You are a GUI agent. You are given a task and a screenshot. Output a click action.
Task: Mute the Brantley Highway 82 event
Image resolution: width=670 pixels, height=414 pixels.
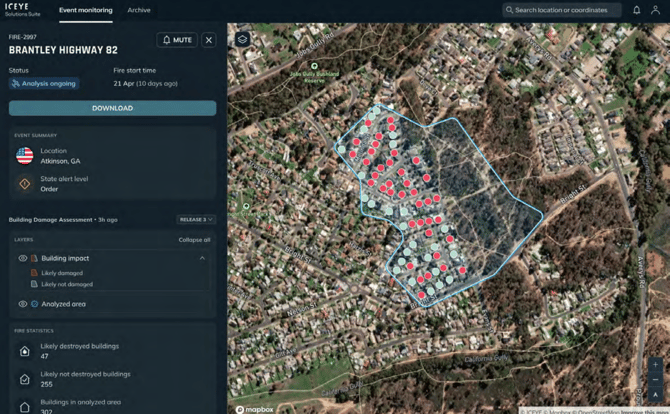(x=177, y=40)
